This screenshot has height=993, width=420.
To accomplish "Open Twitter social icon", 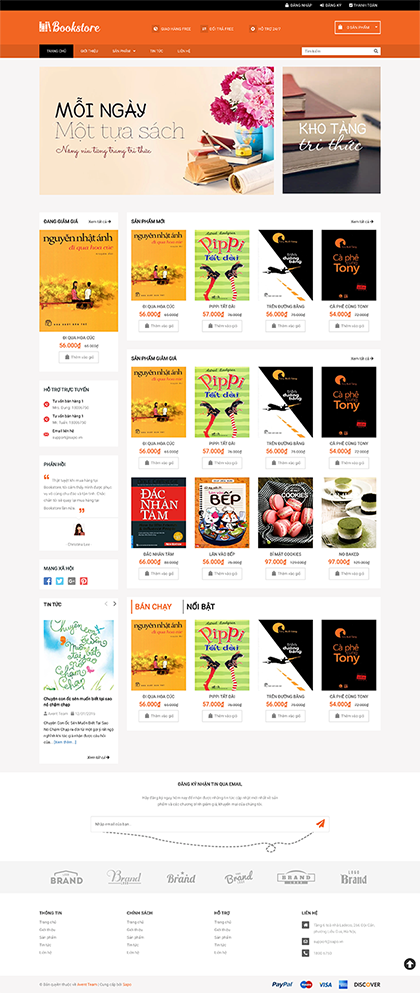I will [x=60, y=581].
